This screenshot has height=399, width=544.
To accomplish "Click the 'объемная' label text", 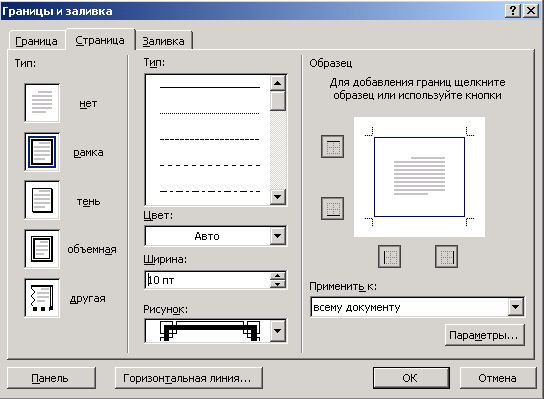I will [92, 249].
